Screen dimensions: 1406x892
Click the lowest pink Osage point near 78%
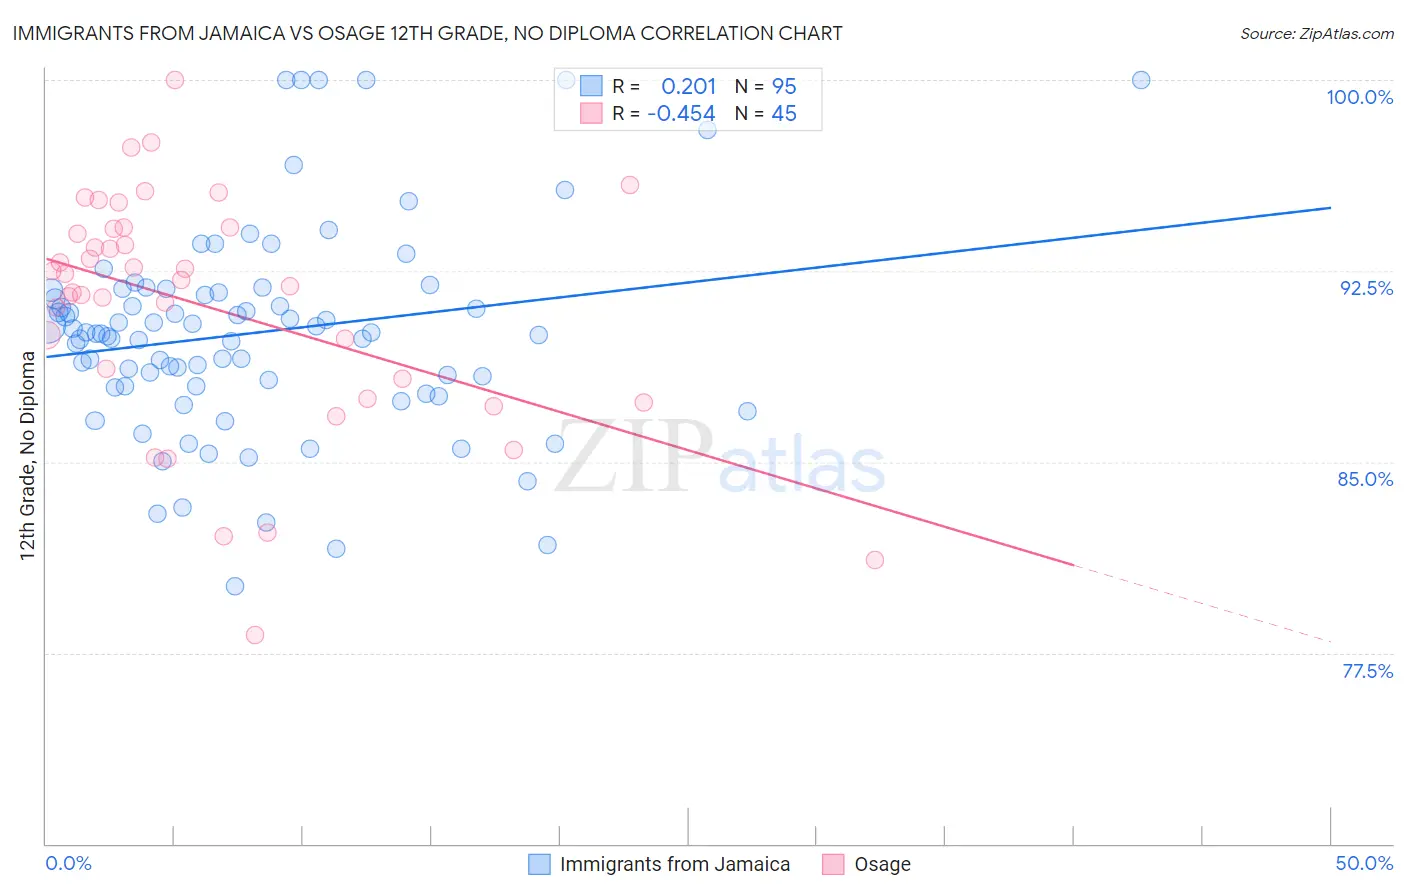(x=255, y=635)
